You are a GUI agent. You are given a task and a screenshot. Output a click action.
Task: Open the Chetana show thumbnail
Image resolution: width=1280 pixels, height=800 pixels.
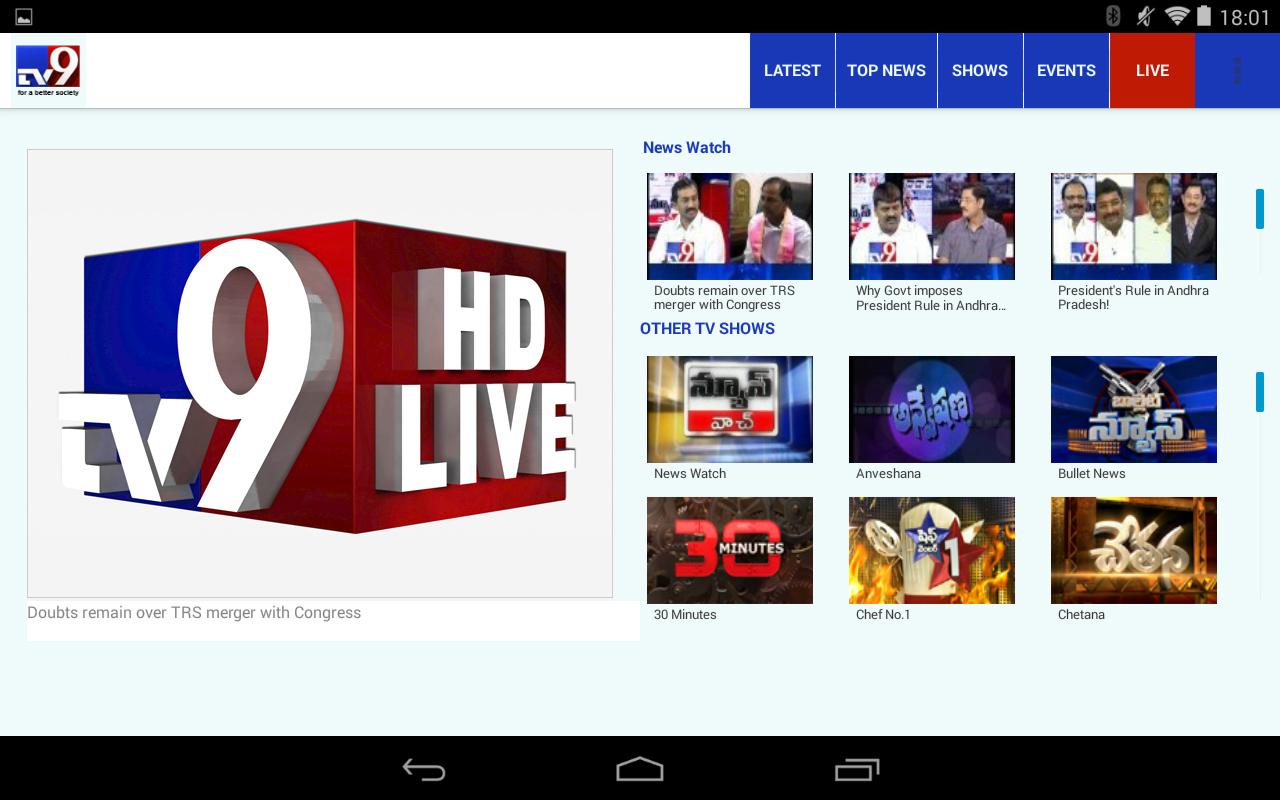click(x=1134, y=550)
